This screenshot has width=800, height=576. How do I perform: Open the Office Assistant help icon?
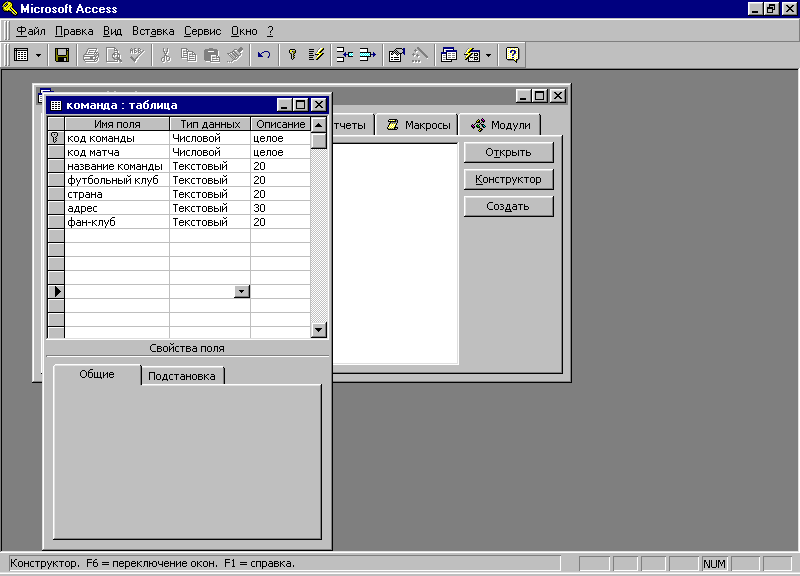coord(512,55)
